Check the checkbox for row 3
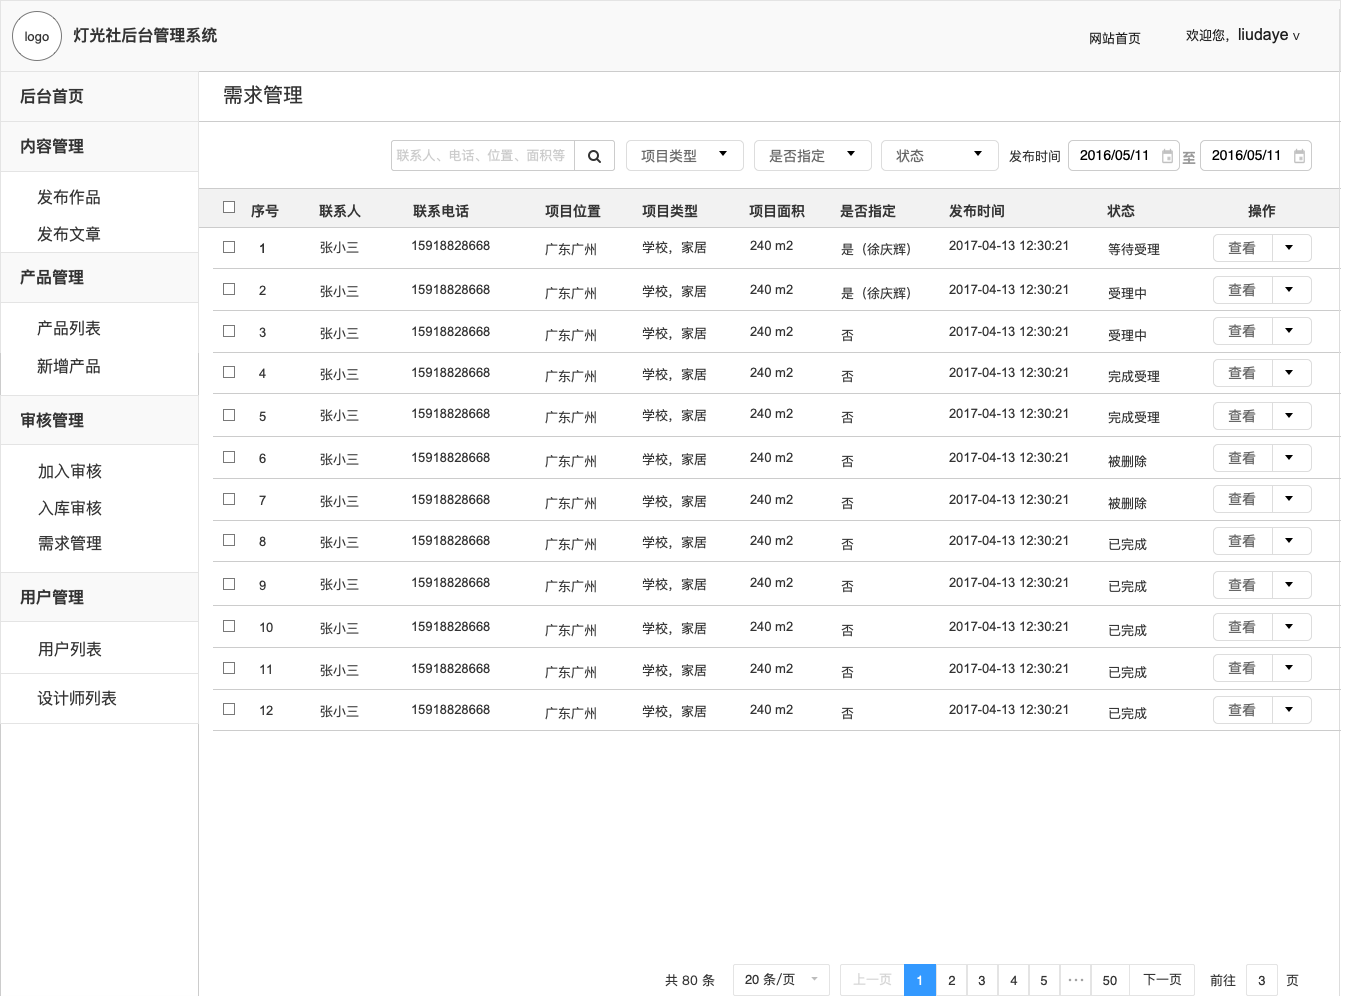 (x=229, y=331)
